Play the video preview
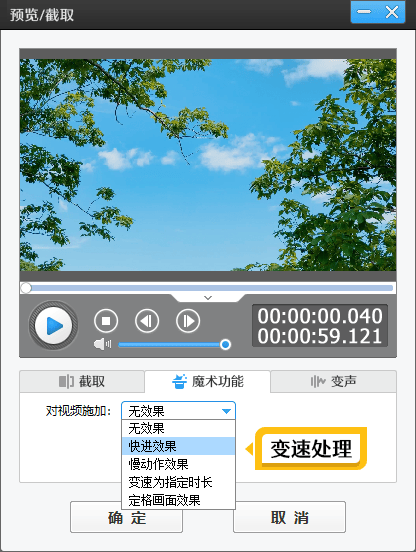The height and width of the screenshot is (552, 416). point(53,325)
